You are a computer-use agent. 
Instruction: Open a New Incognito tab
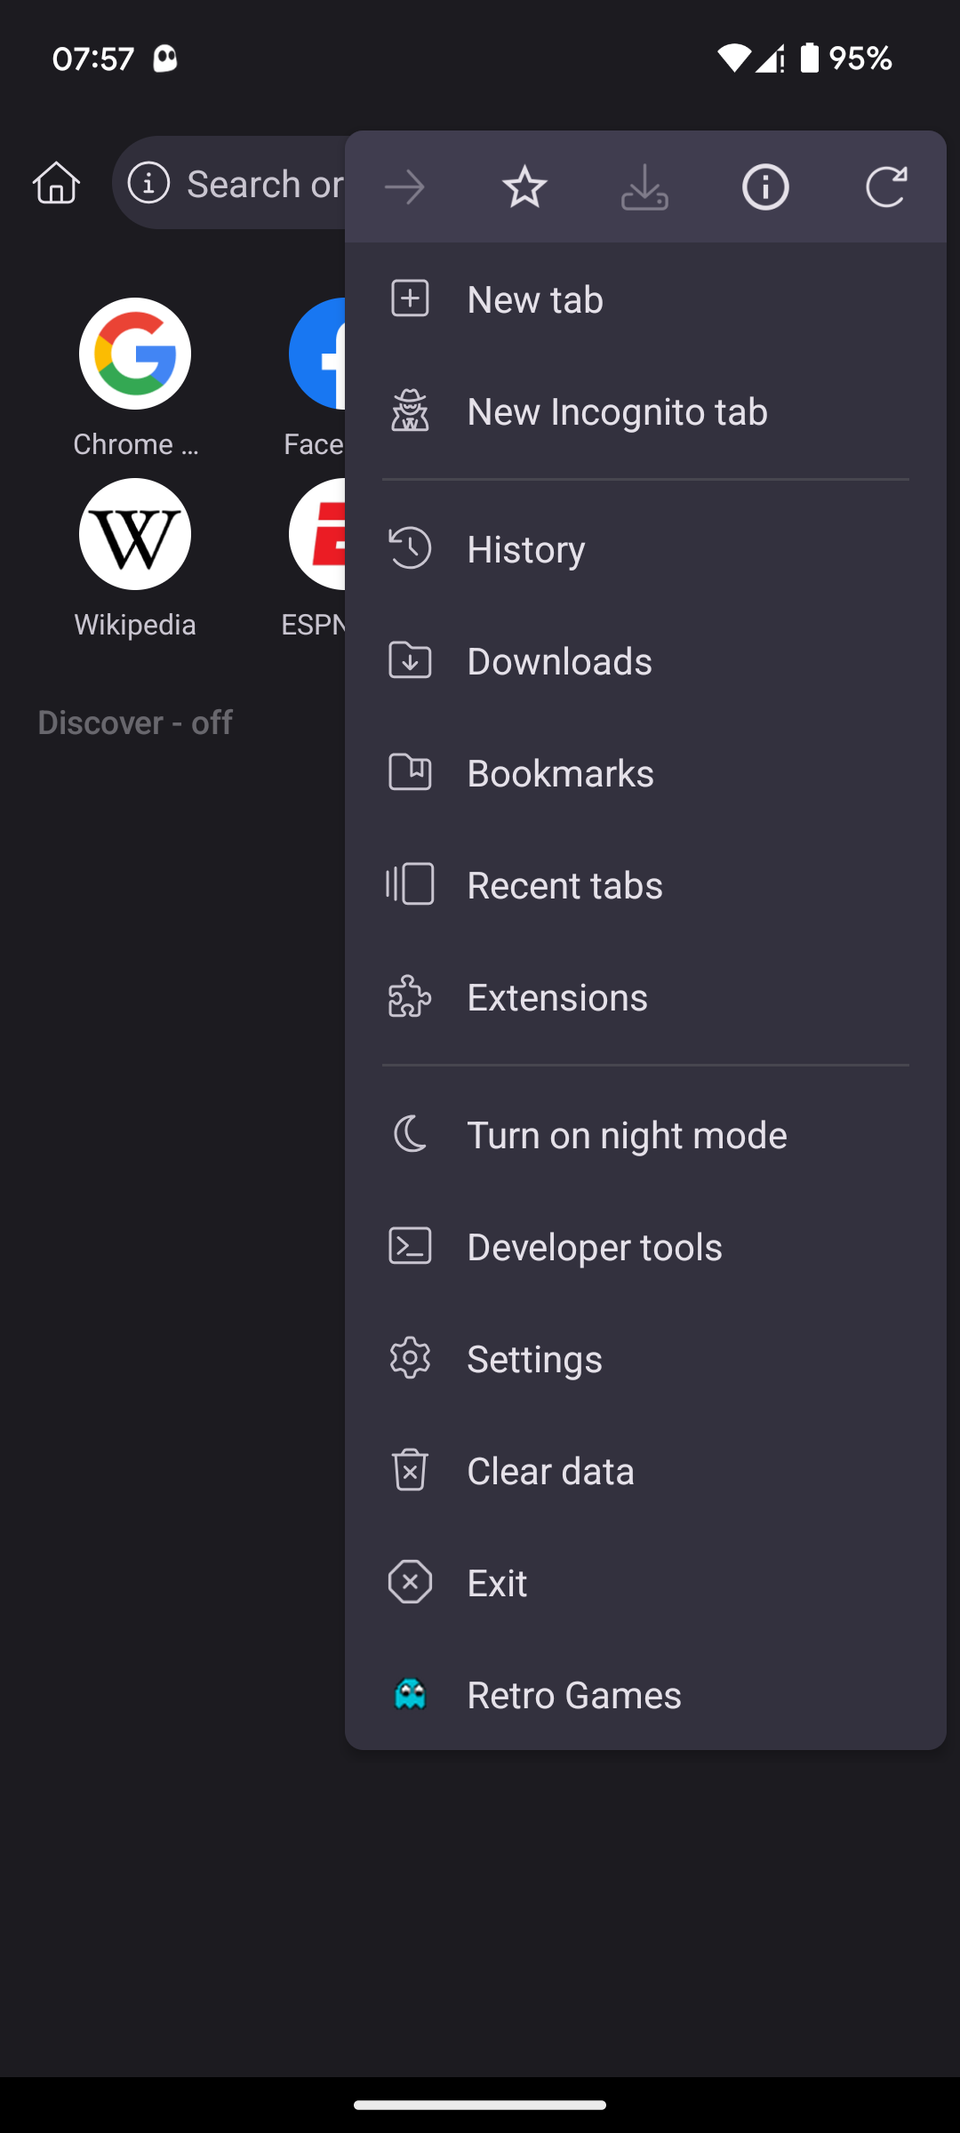(x=617, y=411)
